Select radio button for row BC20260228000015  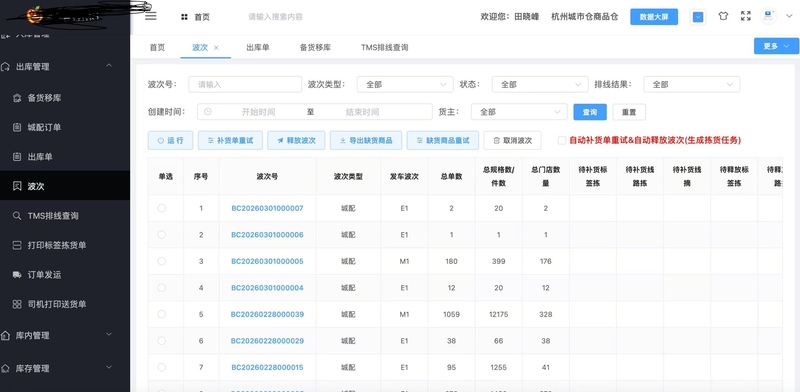[162, 367]
